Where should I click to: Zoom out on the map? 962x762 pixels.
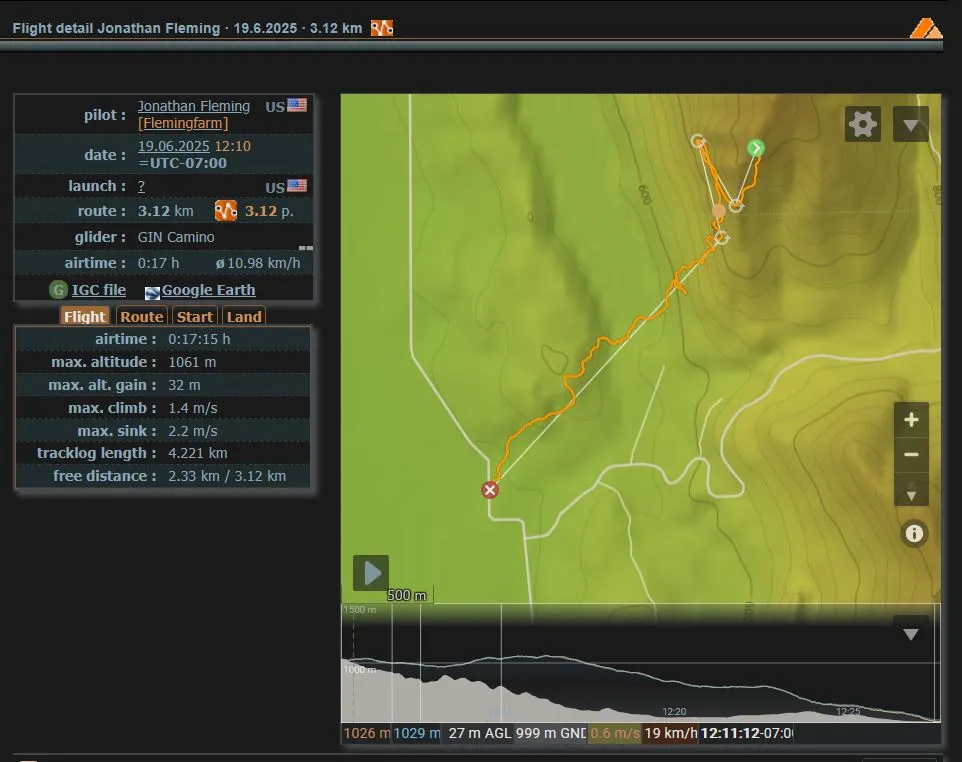tap(911, 455)
